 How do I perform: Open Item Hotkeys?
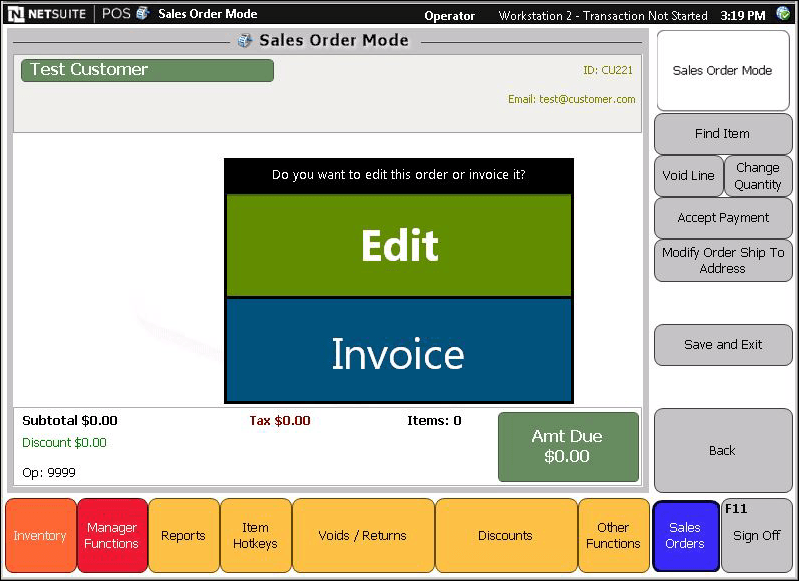tap(255, 536)
